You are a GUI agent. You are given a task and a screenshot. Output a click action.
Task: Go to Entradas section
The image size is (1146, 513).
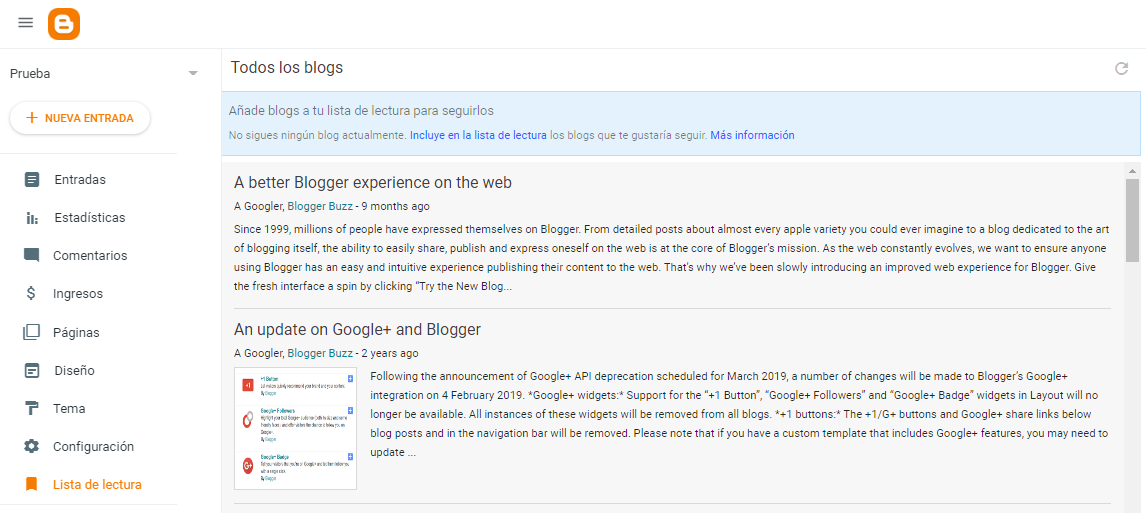click(x=80, y=179)
